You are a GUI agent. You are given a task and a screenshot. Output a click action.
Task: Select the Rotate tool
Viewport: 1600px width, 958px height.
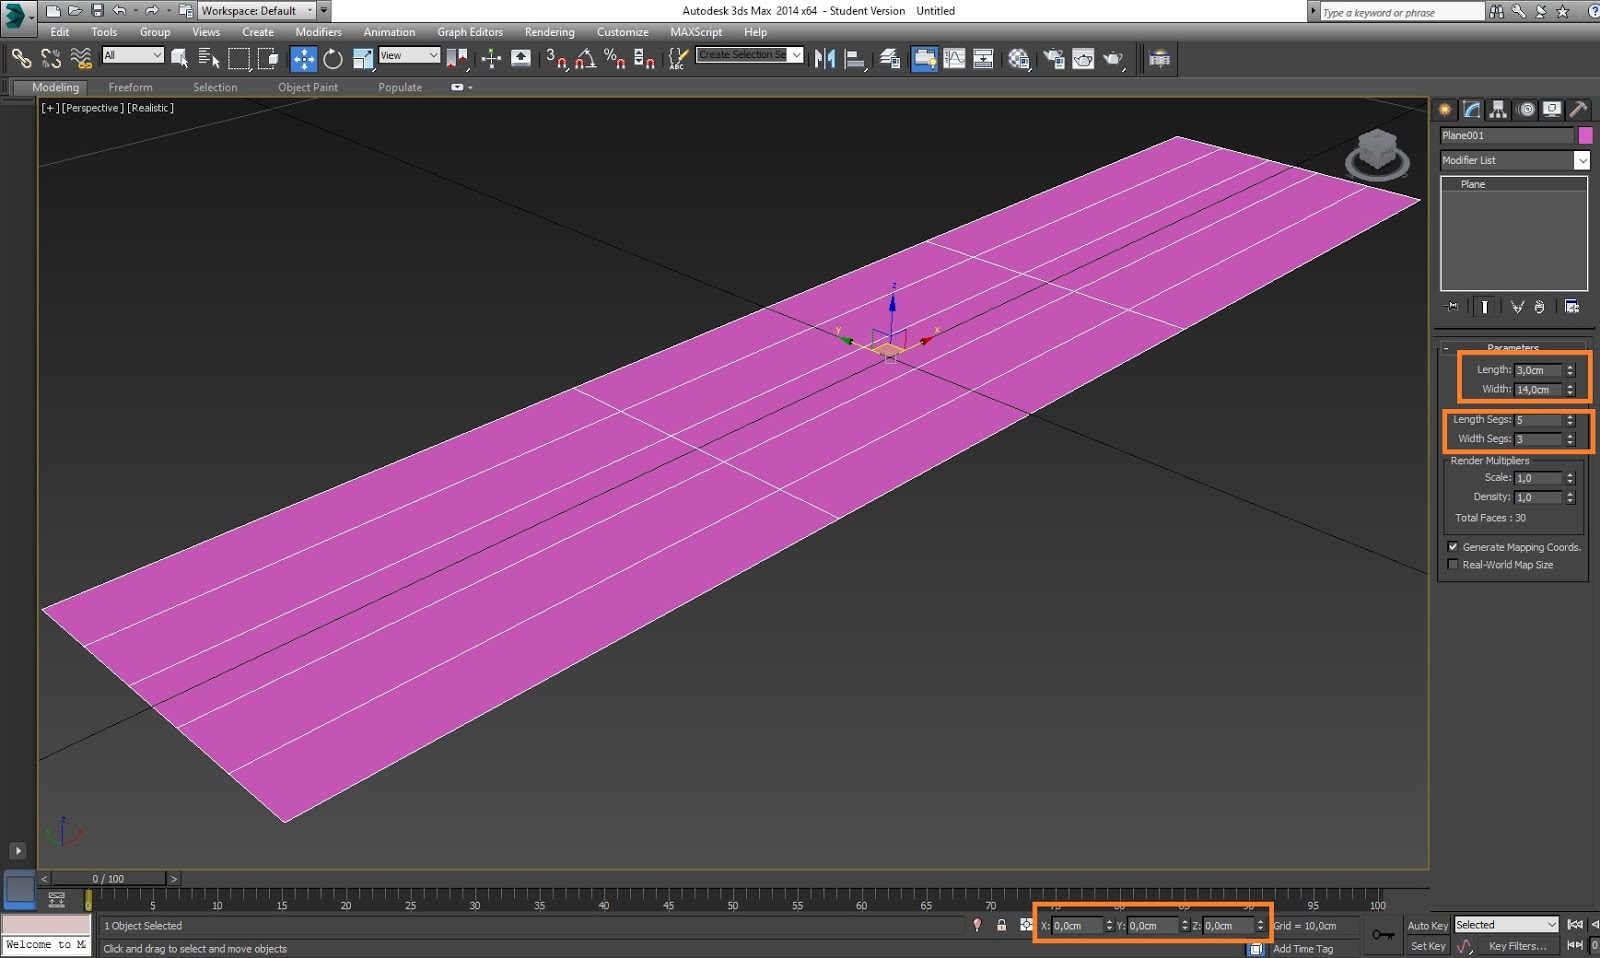coord(333,58)
